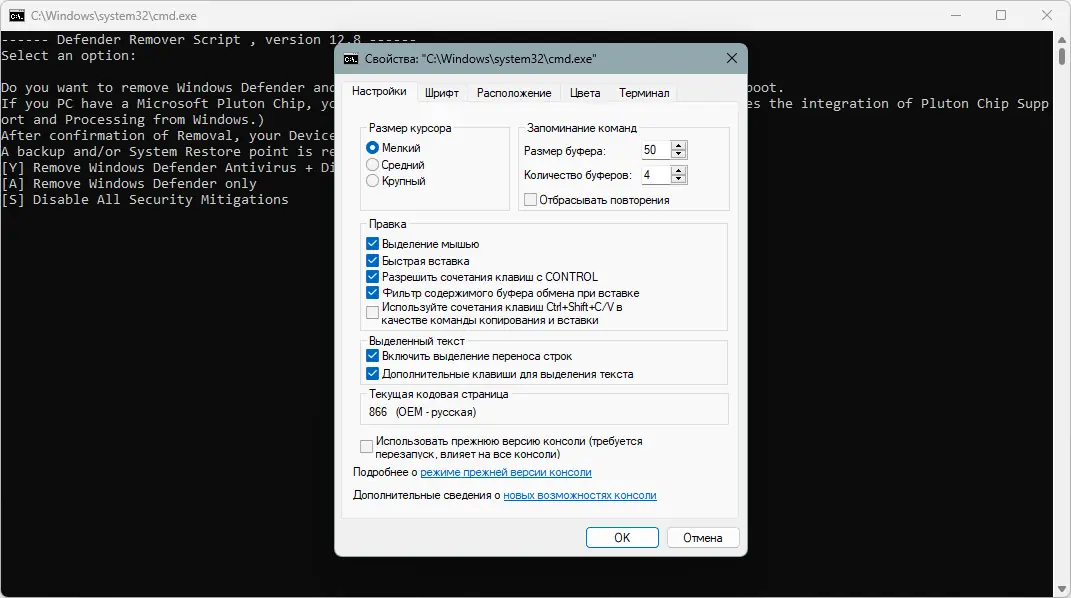Click console line [S] Disable All Security Mitigations

145,200
